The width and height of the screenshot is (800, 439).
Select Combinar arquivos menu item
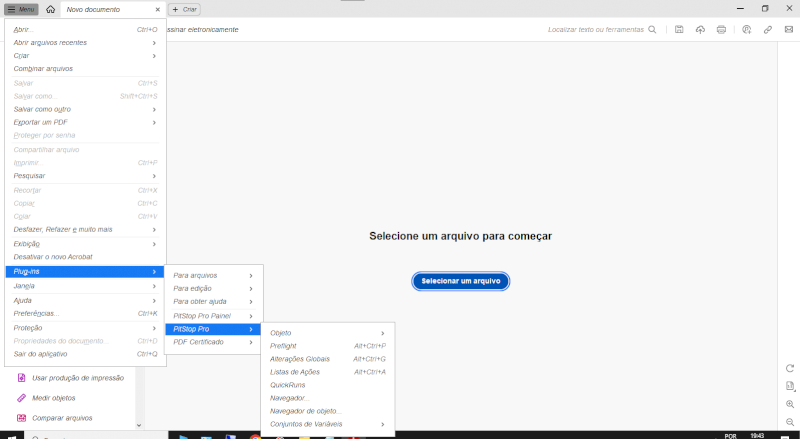click(x=85, y=68)
